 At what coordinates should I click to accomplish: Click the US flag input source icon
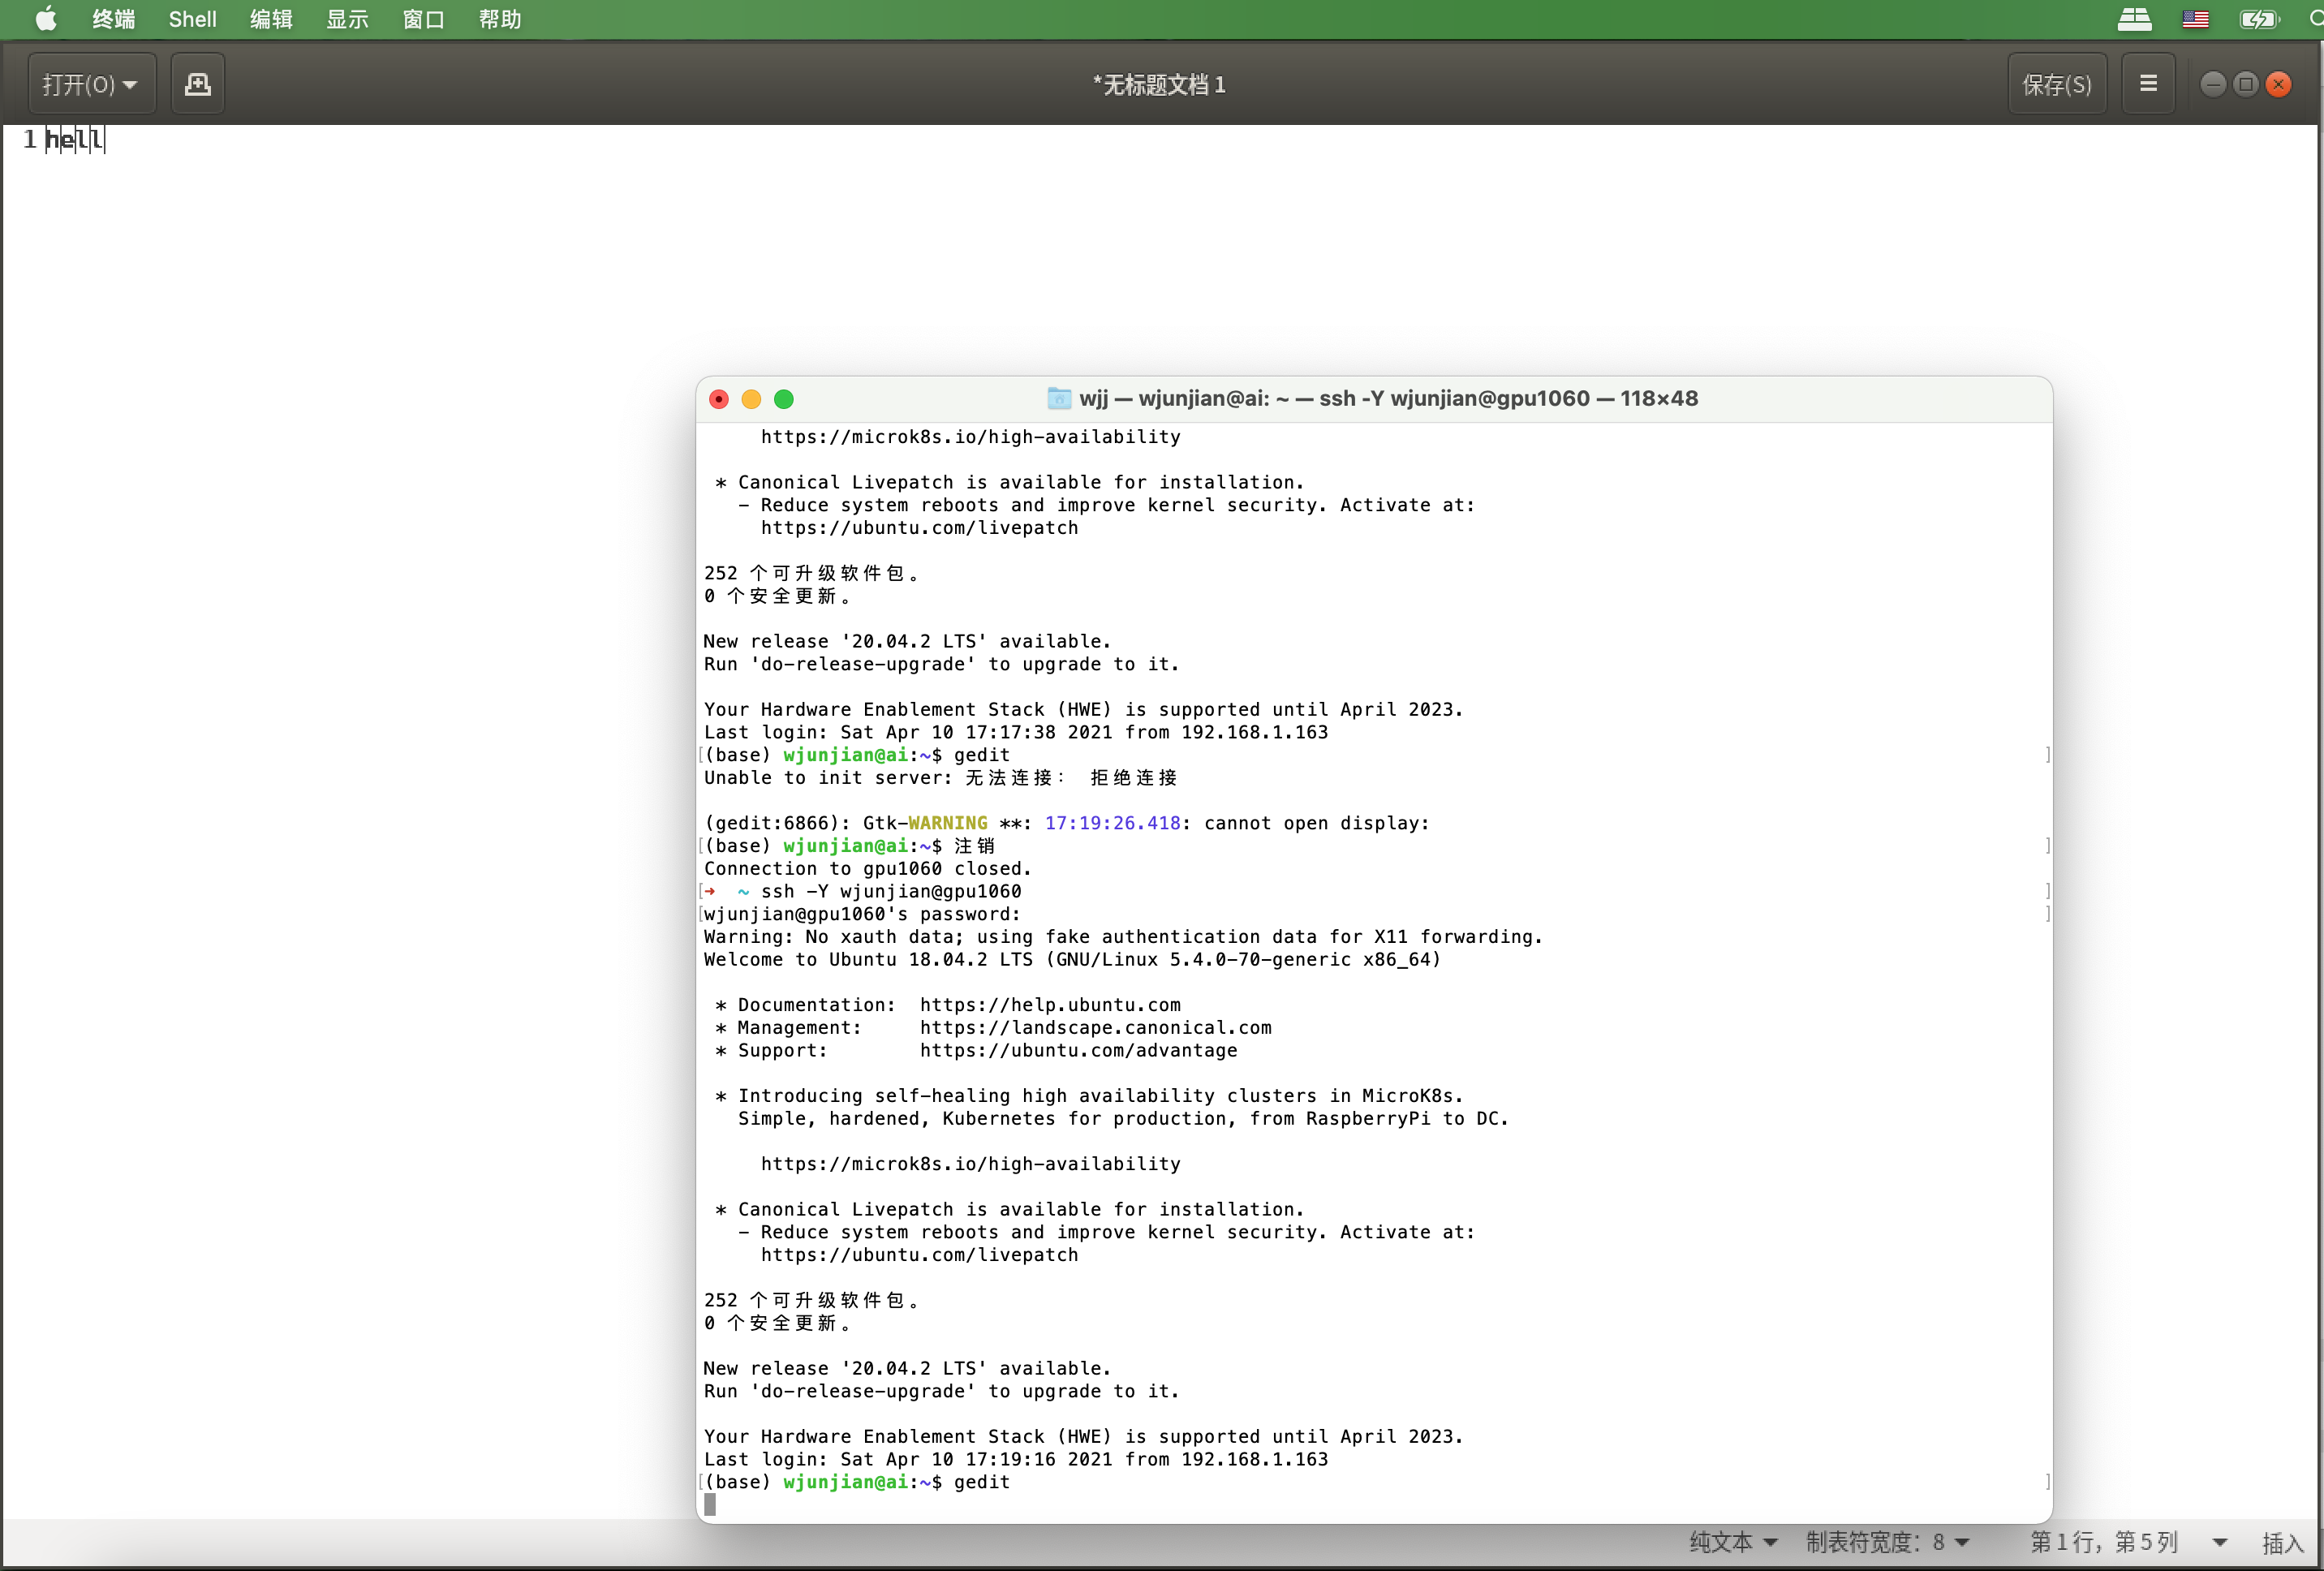2195,19
